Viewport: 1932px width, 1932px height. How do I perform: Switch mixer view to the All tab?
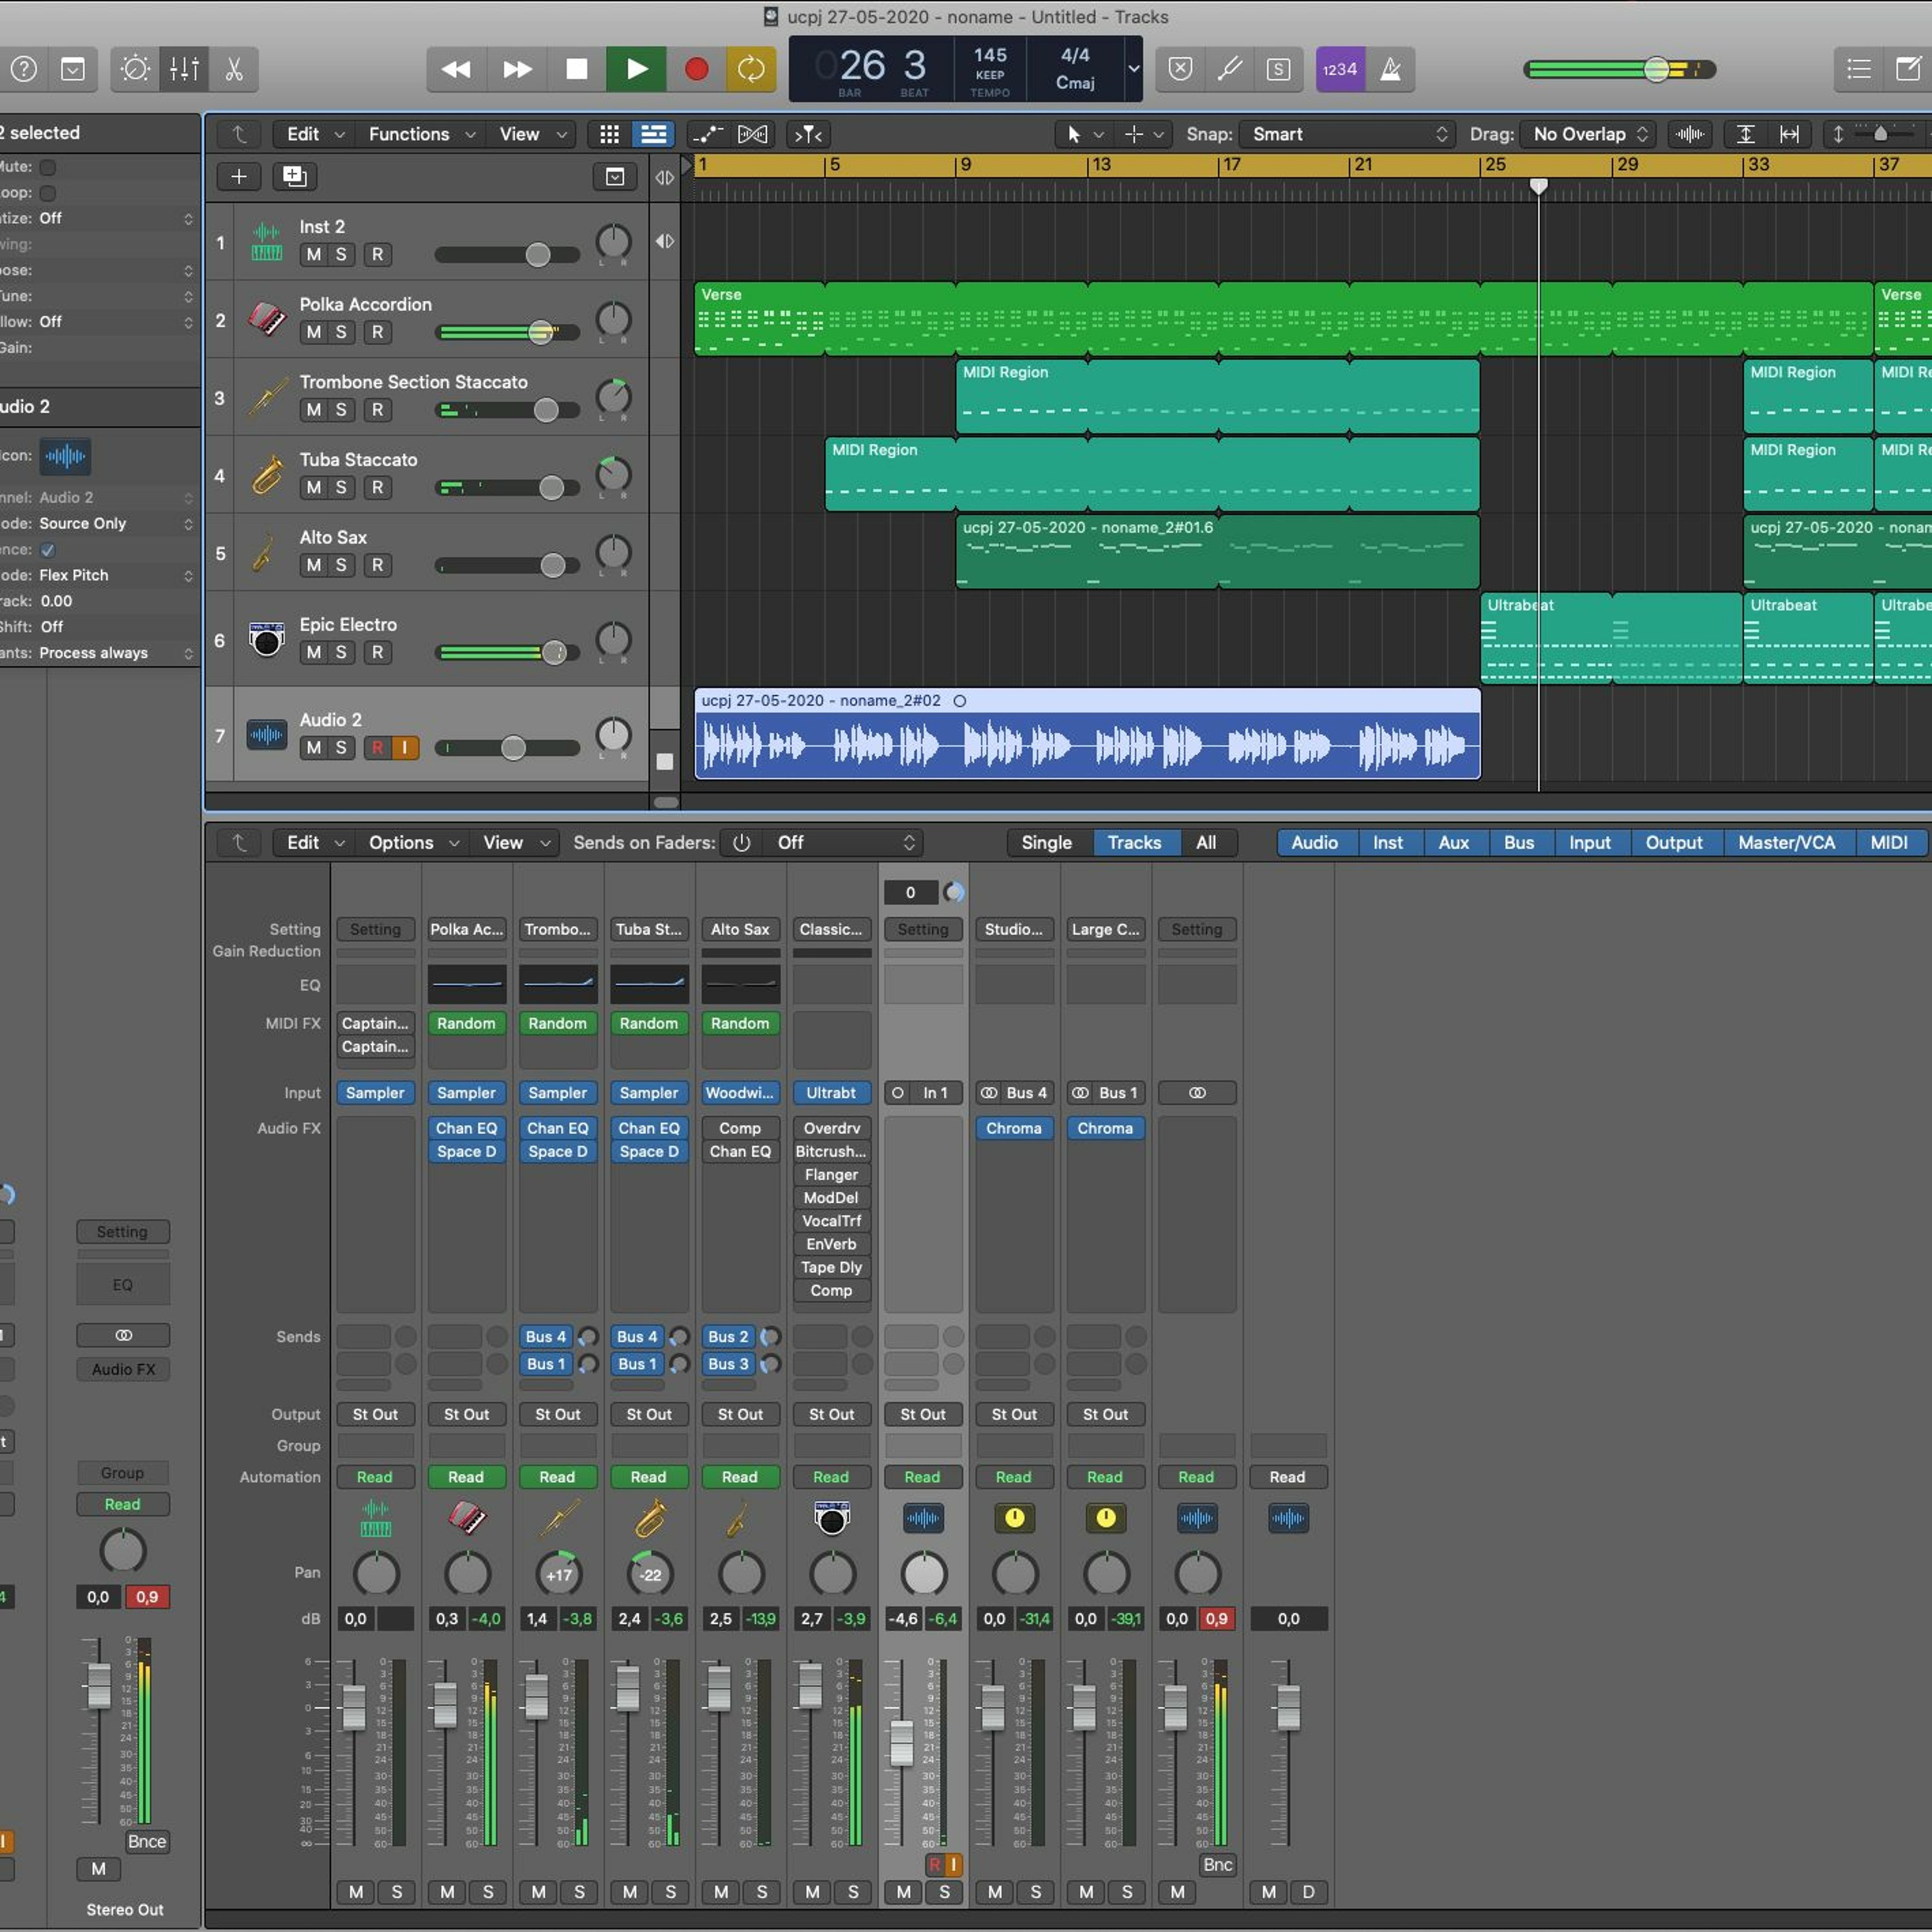tap(1206, 843)
